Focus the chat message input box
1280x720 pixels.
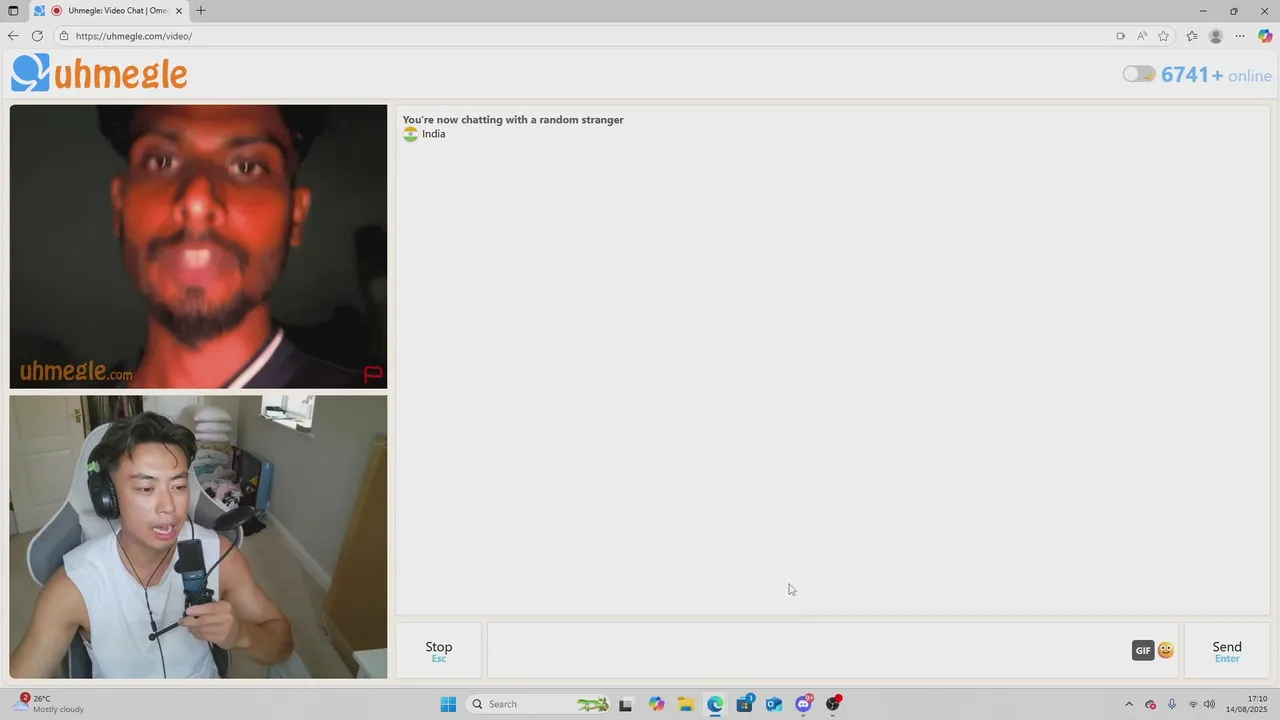pyautogui.click(x=808, y=651)
